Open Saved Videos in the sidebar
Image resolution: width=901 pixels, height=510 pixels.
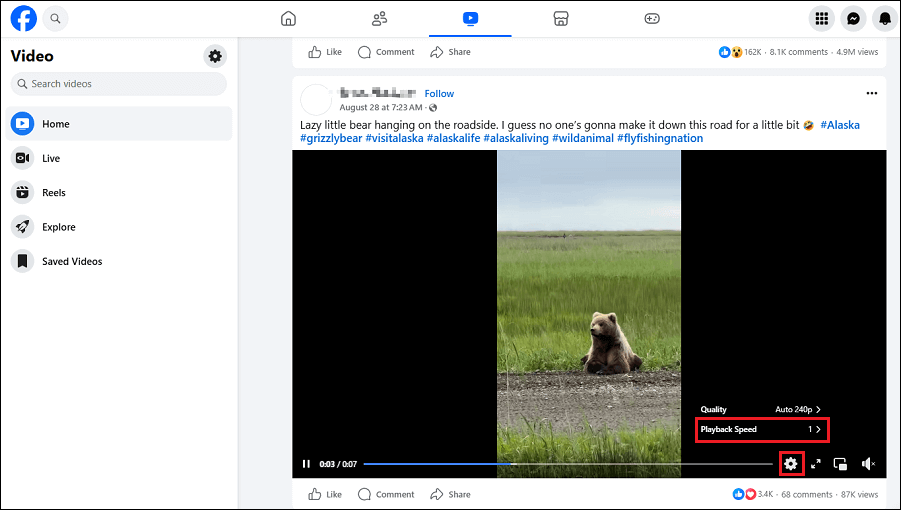pos(119,261)
